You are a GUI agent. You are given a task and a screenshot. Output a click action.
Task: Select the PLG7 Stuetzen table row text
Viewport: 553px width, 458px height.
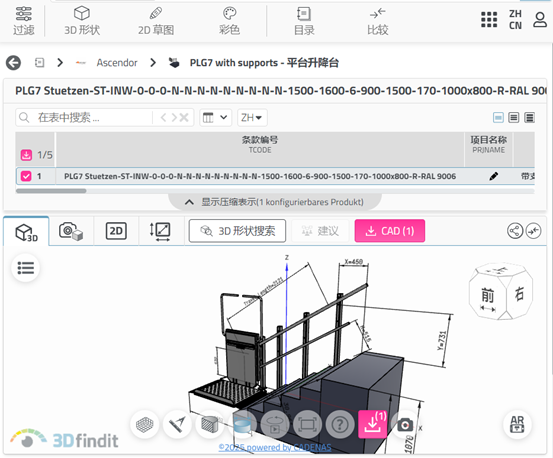[x=260, y=176]
